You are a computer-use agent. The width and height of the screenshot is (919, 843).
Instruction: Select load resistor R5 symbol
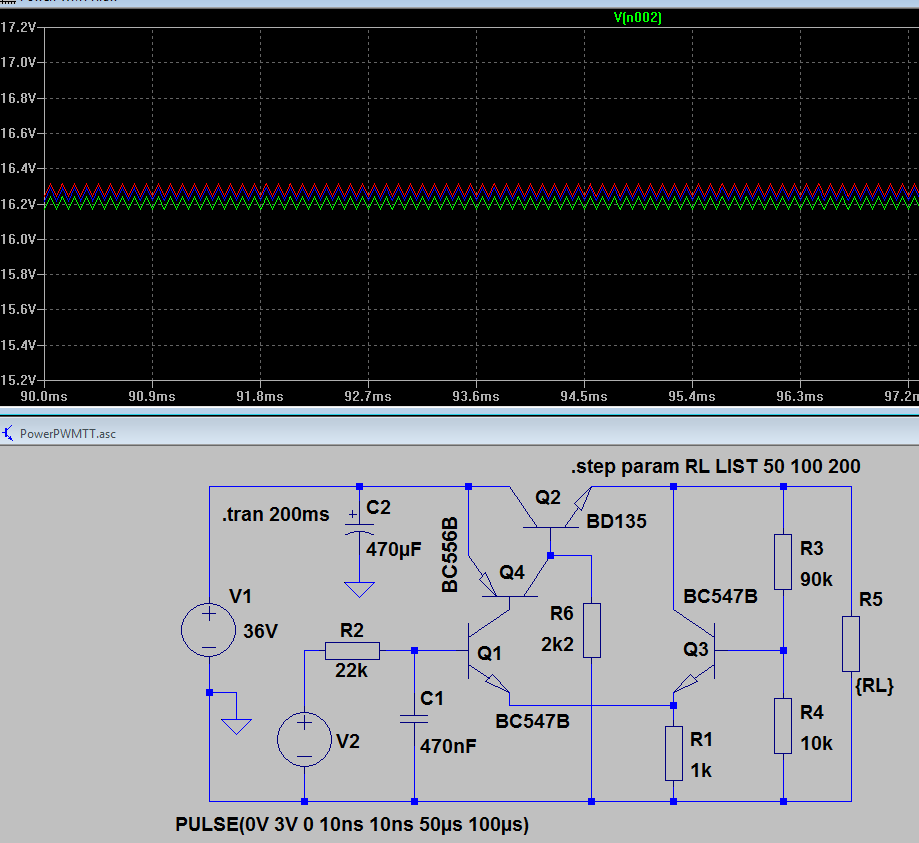(851, 644)
